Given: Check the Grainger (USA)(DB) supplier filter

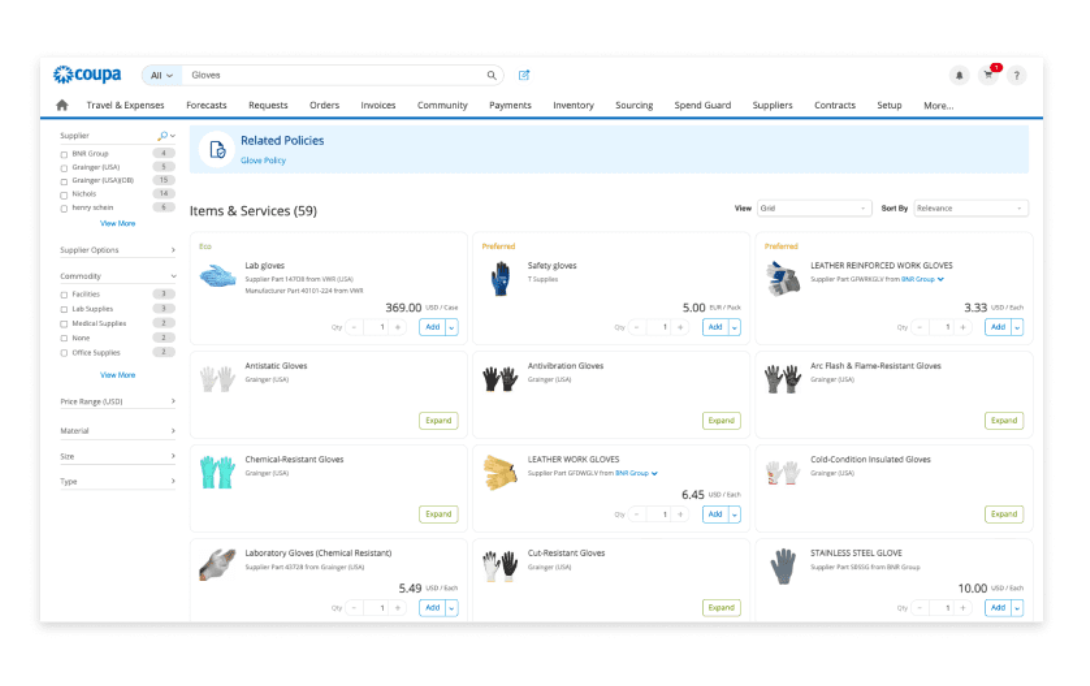Looking at the screenshot, I should click(64, 181).
